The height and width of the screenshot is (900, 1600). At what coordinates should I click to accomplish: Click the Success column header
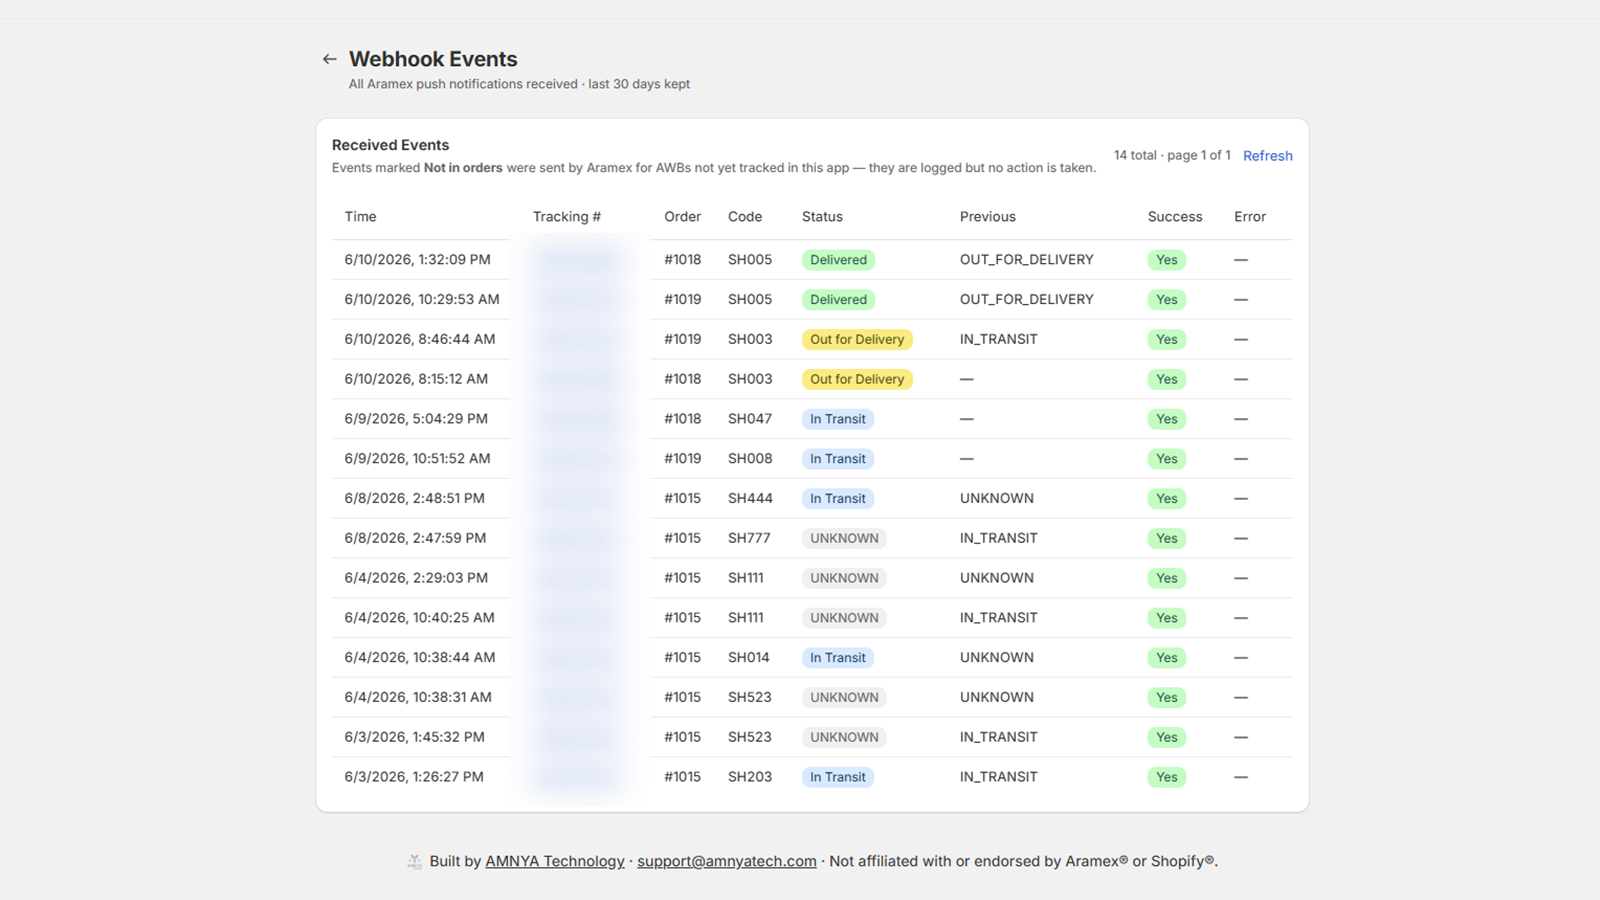(x=1175, y=217)
